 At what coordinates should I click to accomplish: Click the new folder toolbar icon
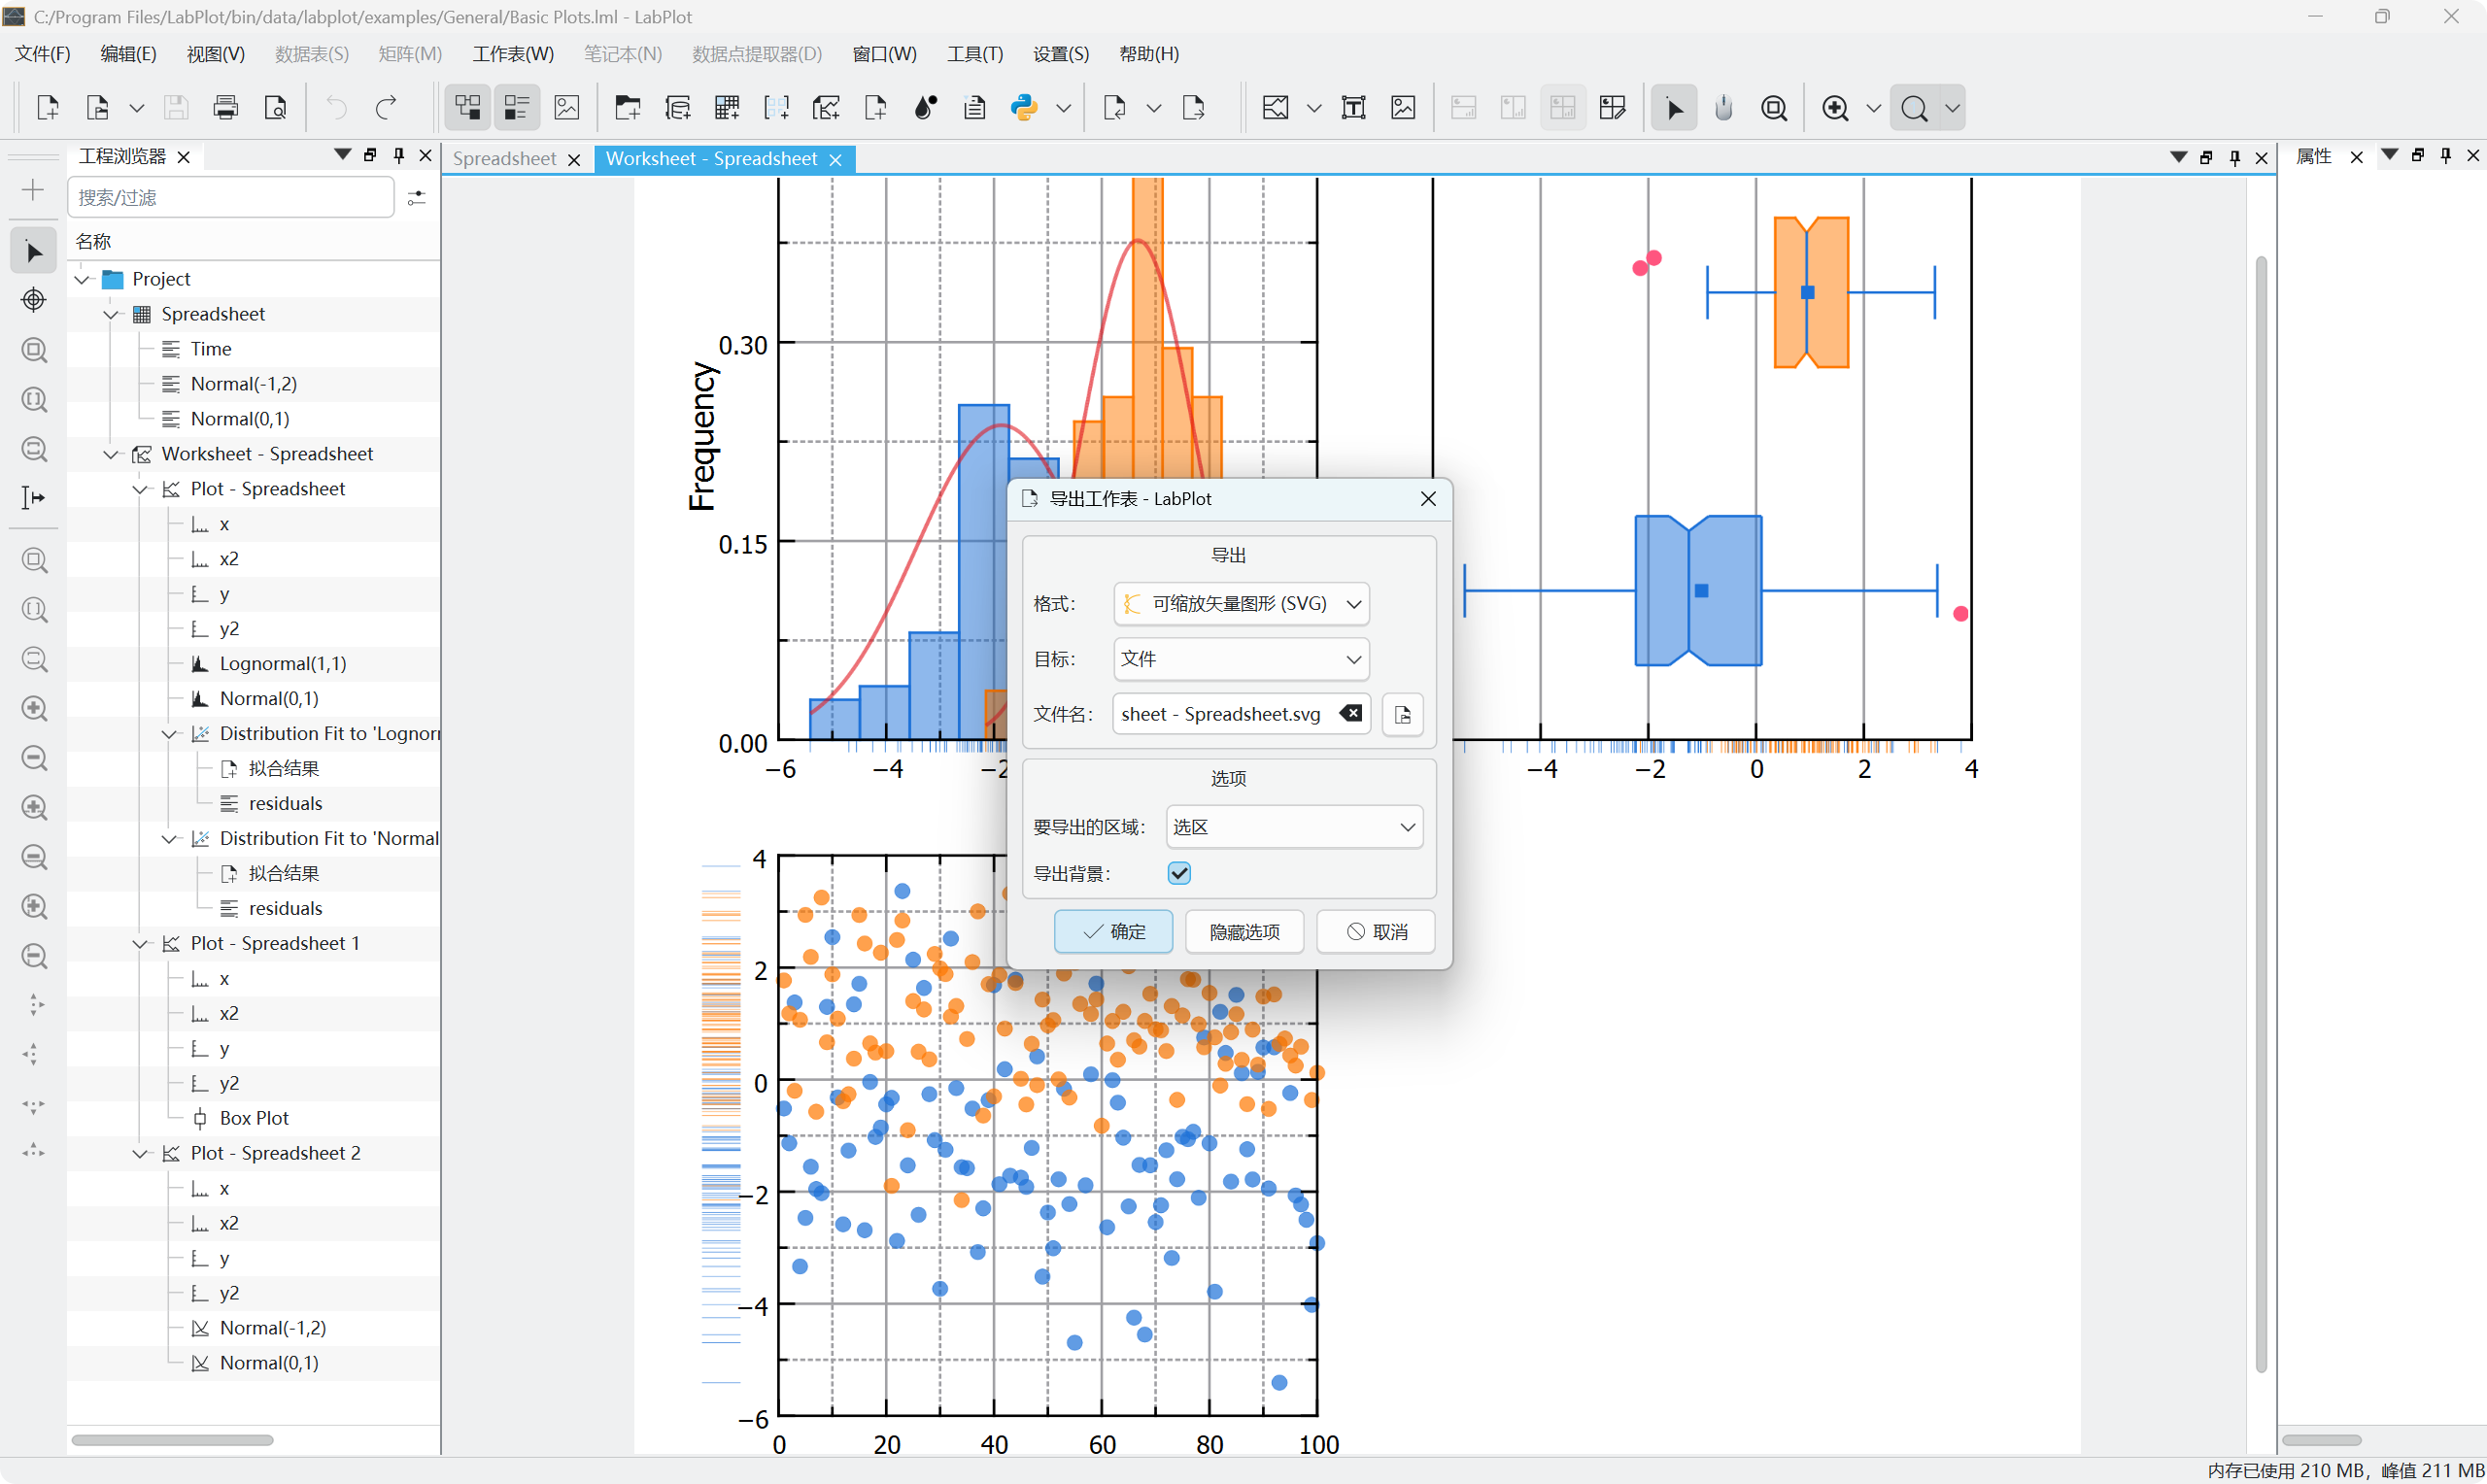[x=628, y=108]
